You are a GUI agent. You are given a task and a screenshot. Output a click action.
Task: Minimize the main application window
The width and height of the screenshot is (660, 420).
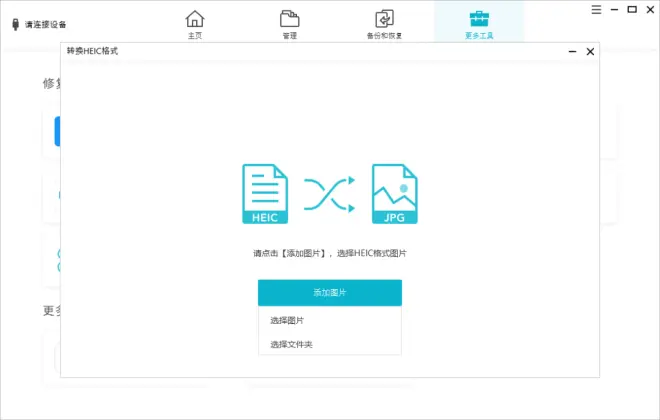point(615,9)
